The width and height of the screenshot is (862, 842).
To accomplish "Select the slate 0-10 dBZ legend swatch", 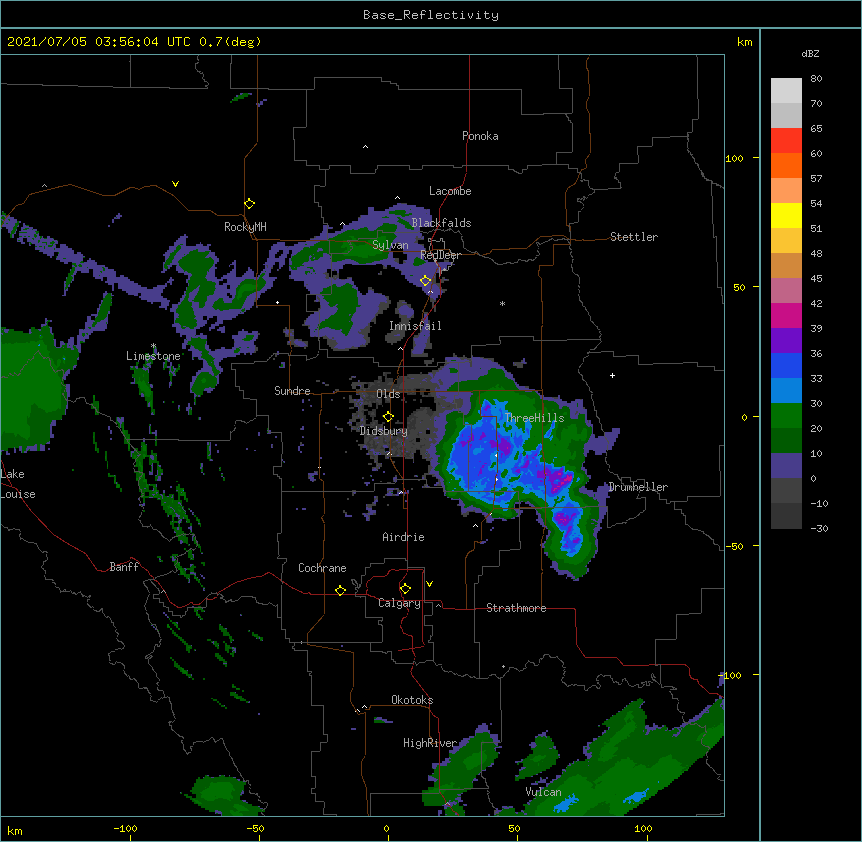I will 786,466.
